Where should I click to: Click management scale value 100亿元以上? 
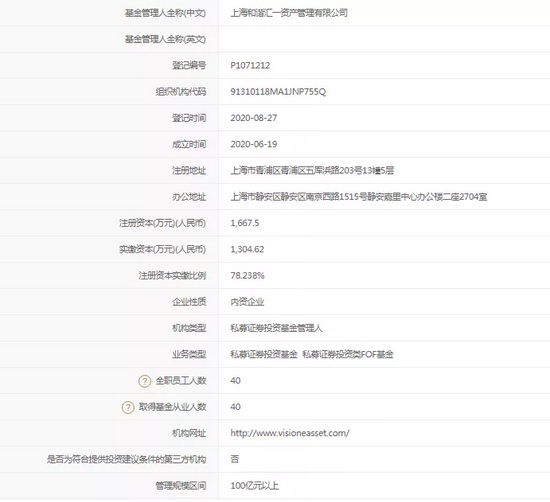[x=255, y=486]
